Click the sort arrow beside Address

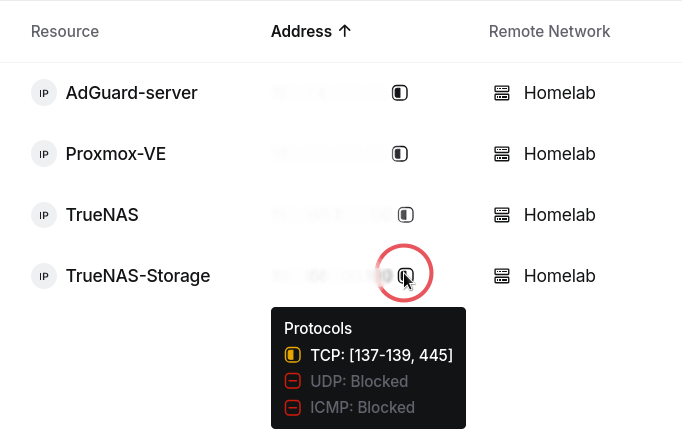[344, 31]
